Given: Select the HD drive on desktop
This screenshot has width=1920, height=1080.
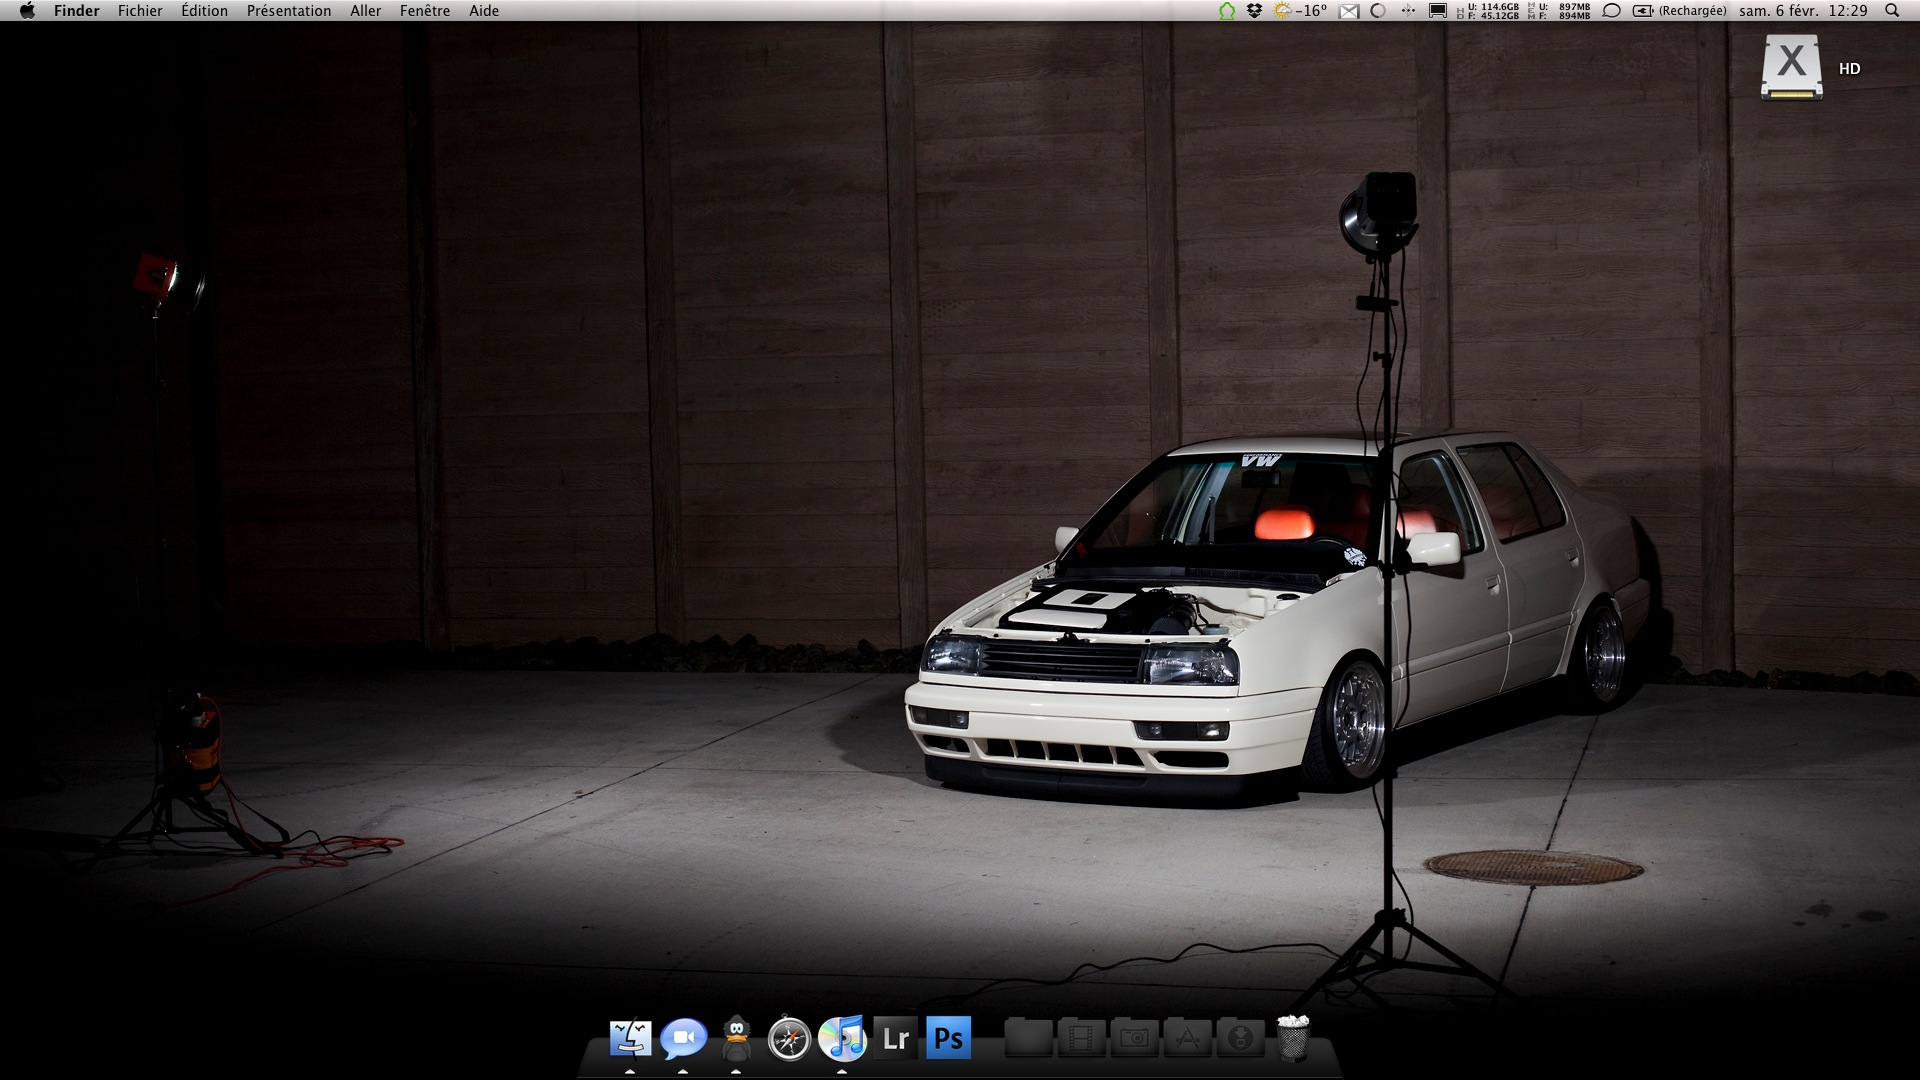Looking at the screenshot, I should coord(1792,67).
